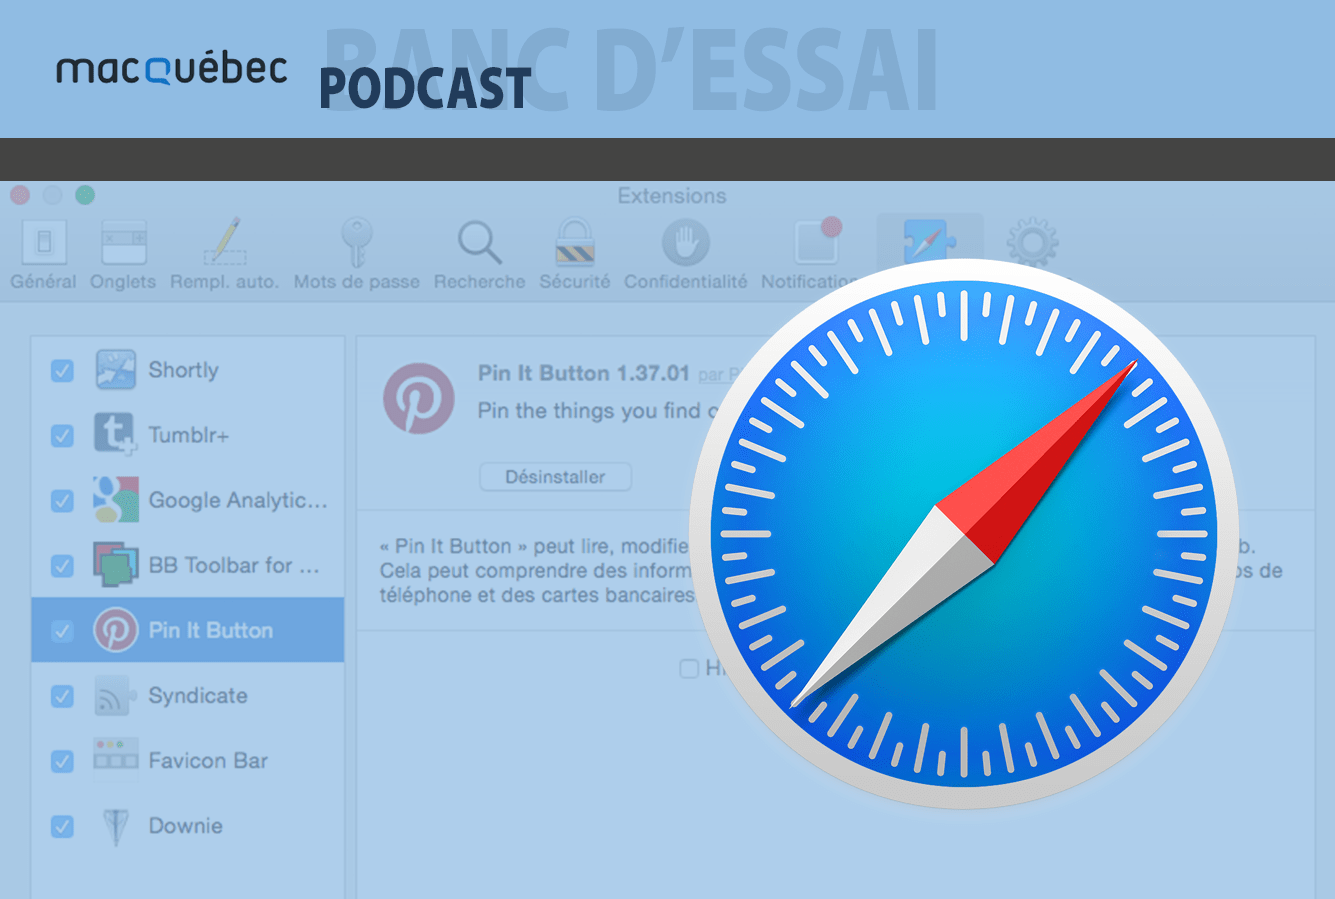Screen dimensions: 1335x899
Task: Click the large Pinterest logo in details
Action: [419, 398]
